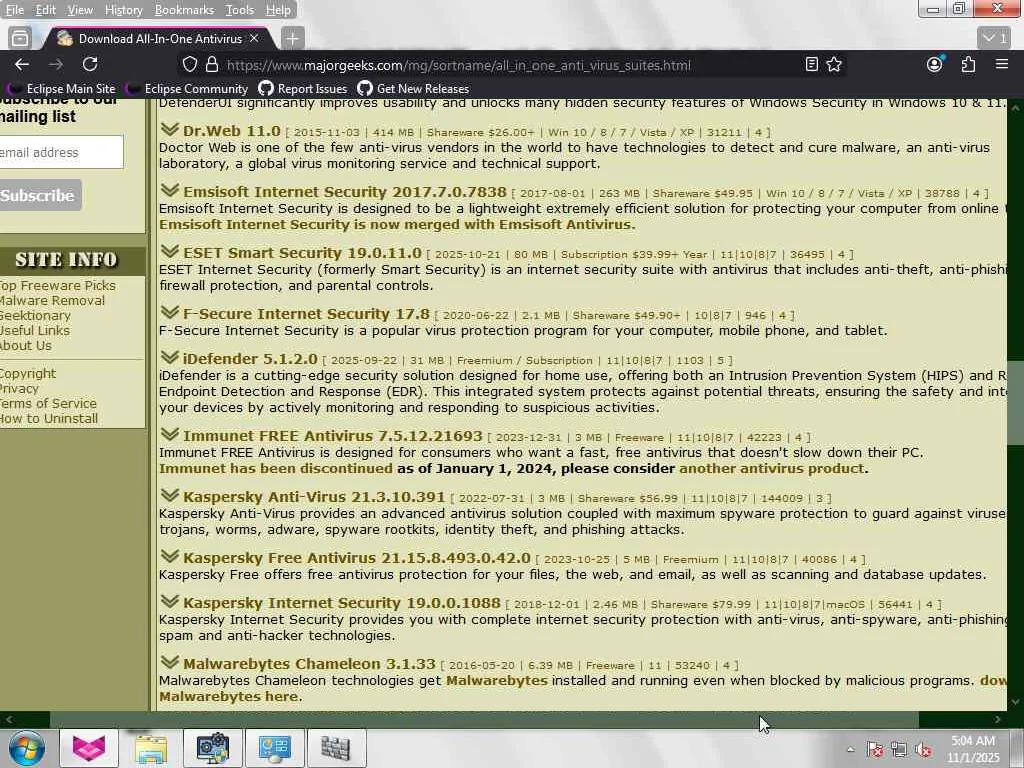Open Dr.Web 11.0 download page link
Image resolution: width=1024 pixels, height=768 pixels.
coord(231,131)
